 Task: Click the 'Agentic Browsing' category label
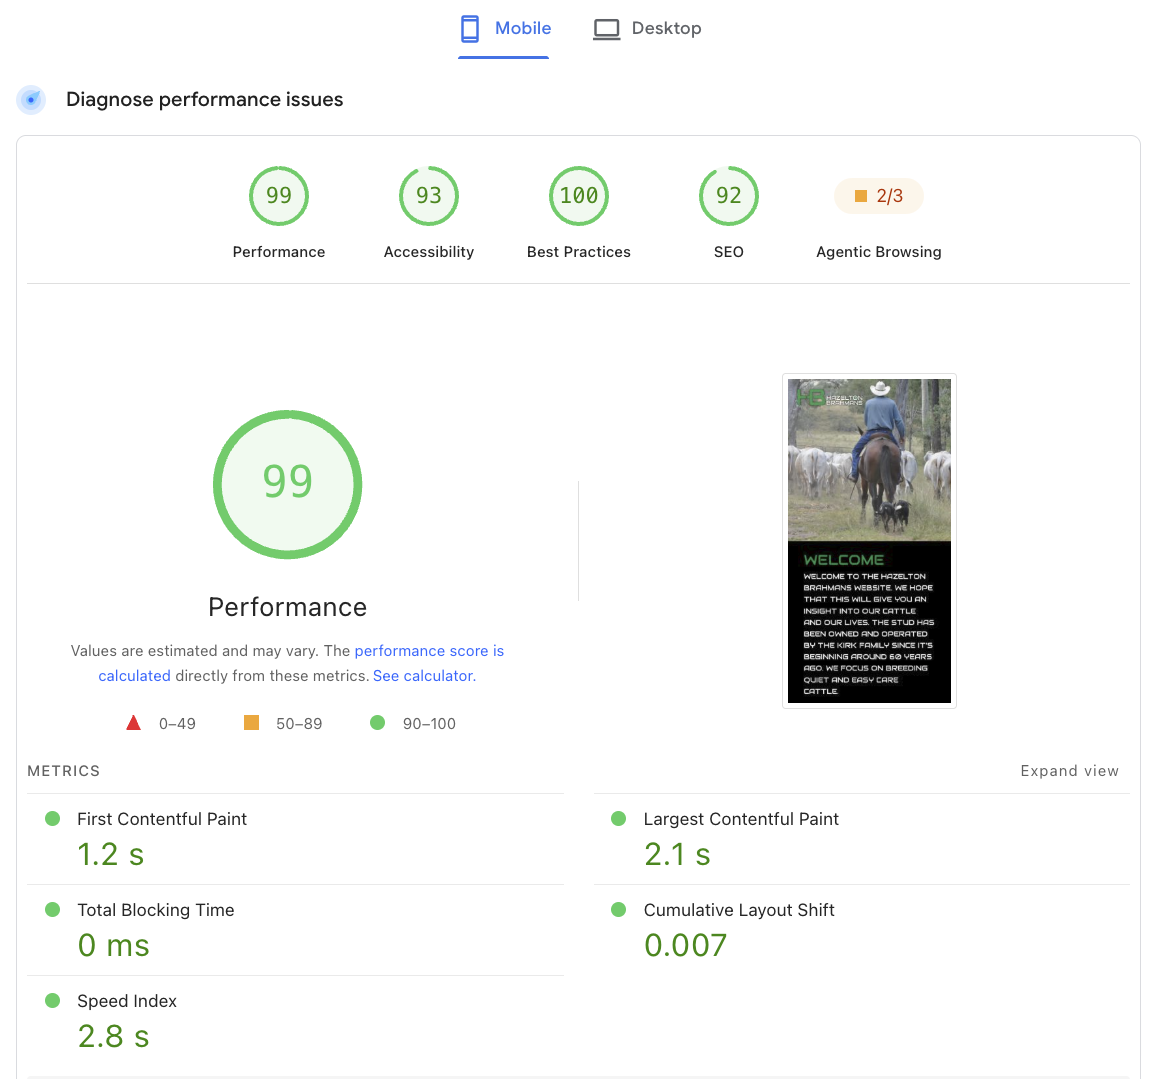pos(879,252)
